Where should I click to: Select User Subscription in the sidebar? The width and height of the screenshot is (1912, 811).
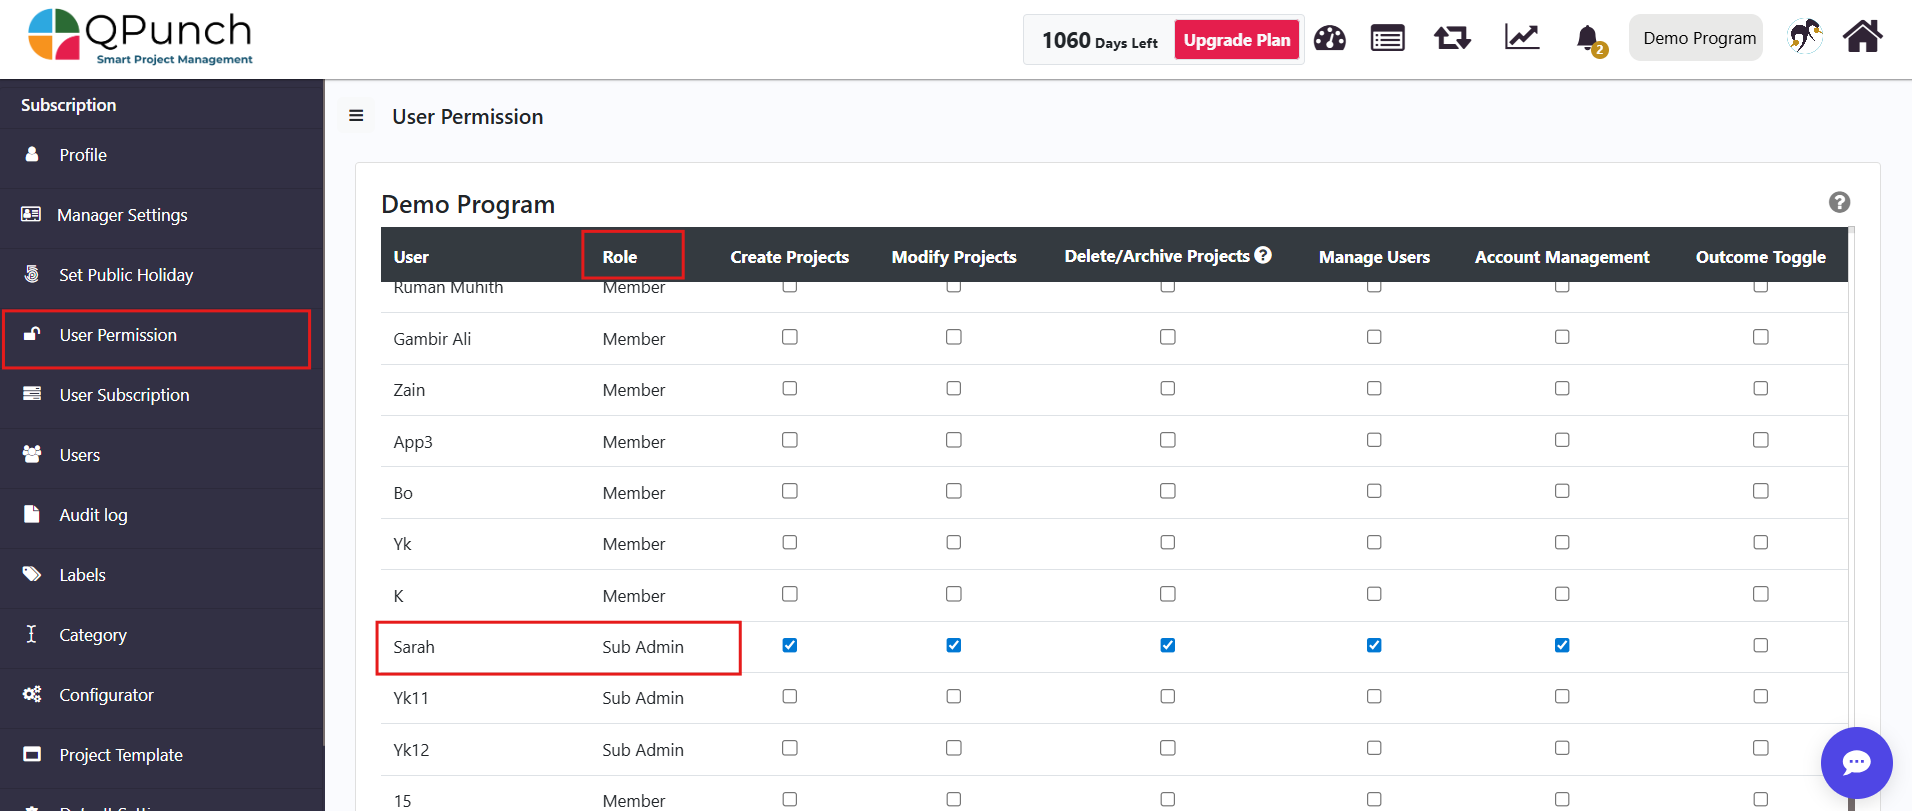[x=124, y=395]
